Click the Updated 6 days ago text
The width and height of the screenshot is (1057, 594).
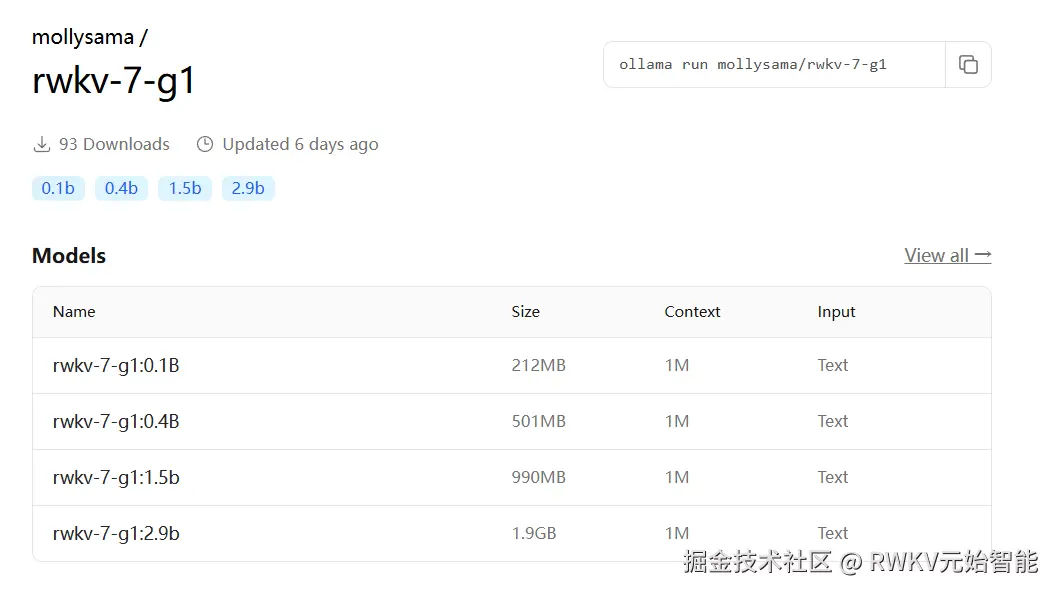301,144
